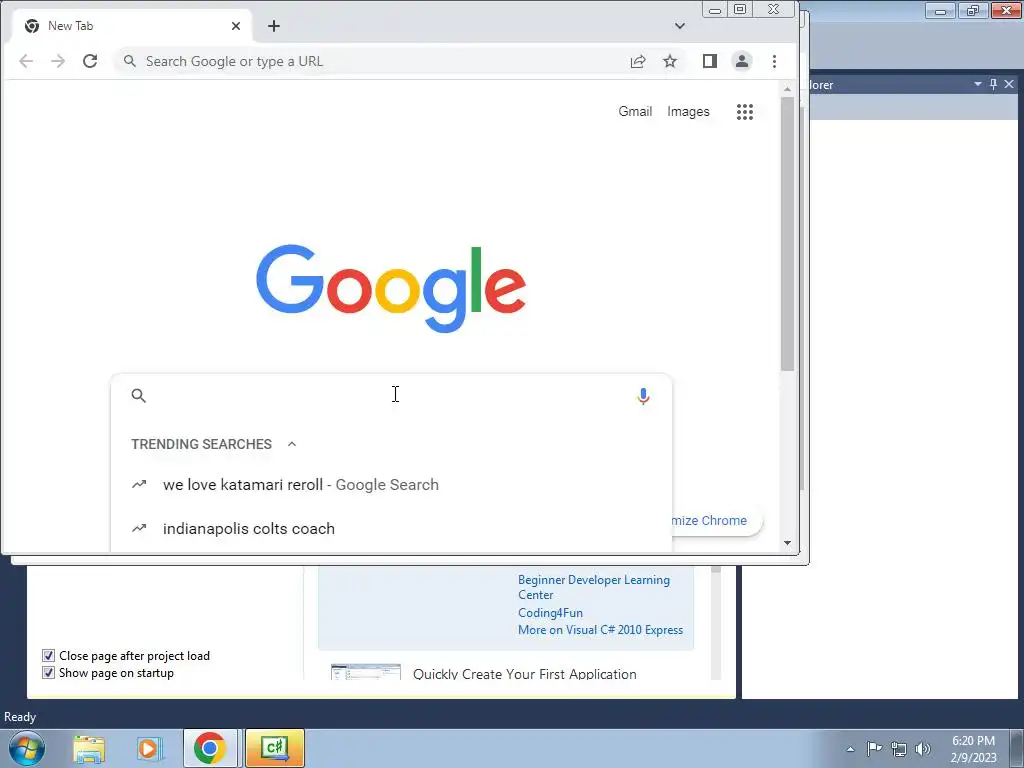
Task: Open the Windows Start menu
Action: click(x=27, y=748)
